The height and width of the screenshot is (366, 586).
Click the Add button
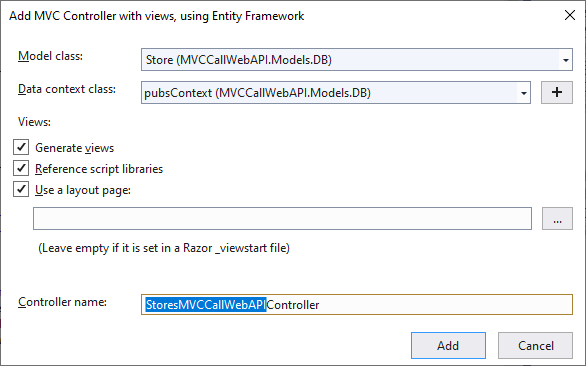point(448,345)
